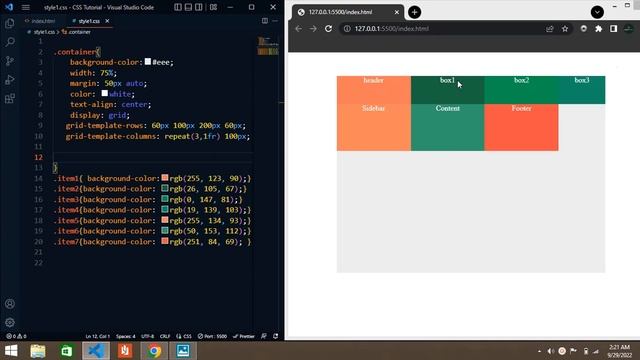Open the .item6 rgb(50, 153, 112) swatch

(x=165, y=231)
